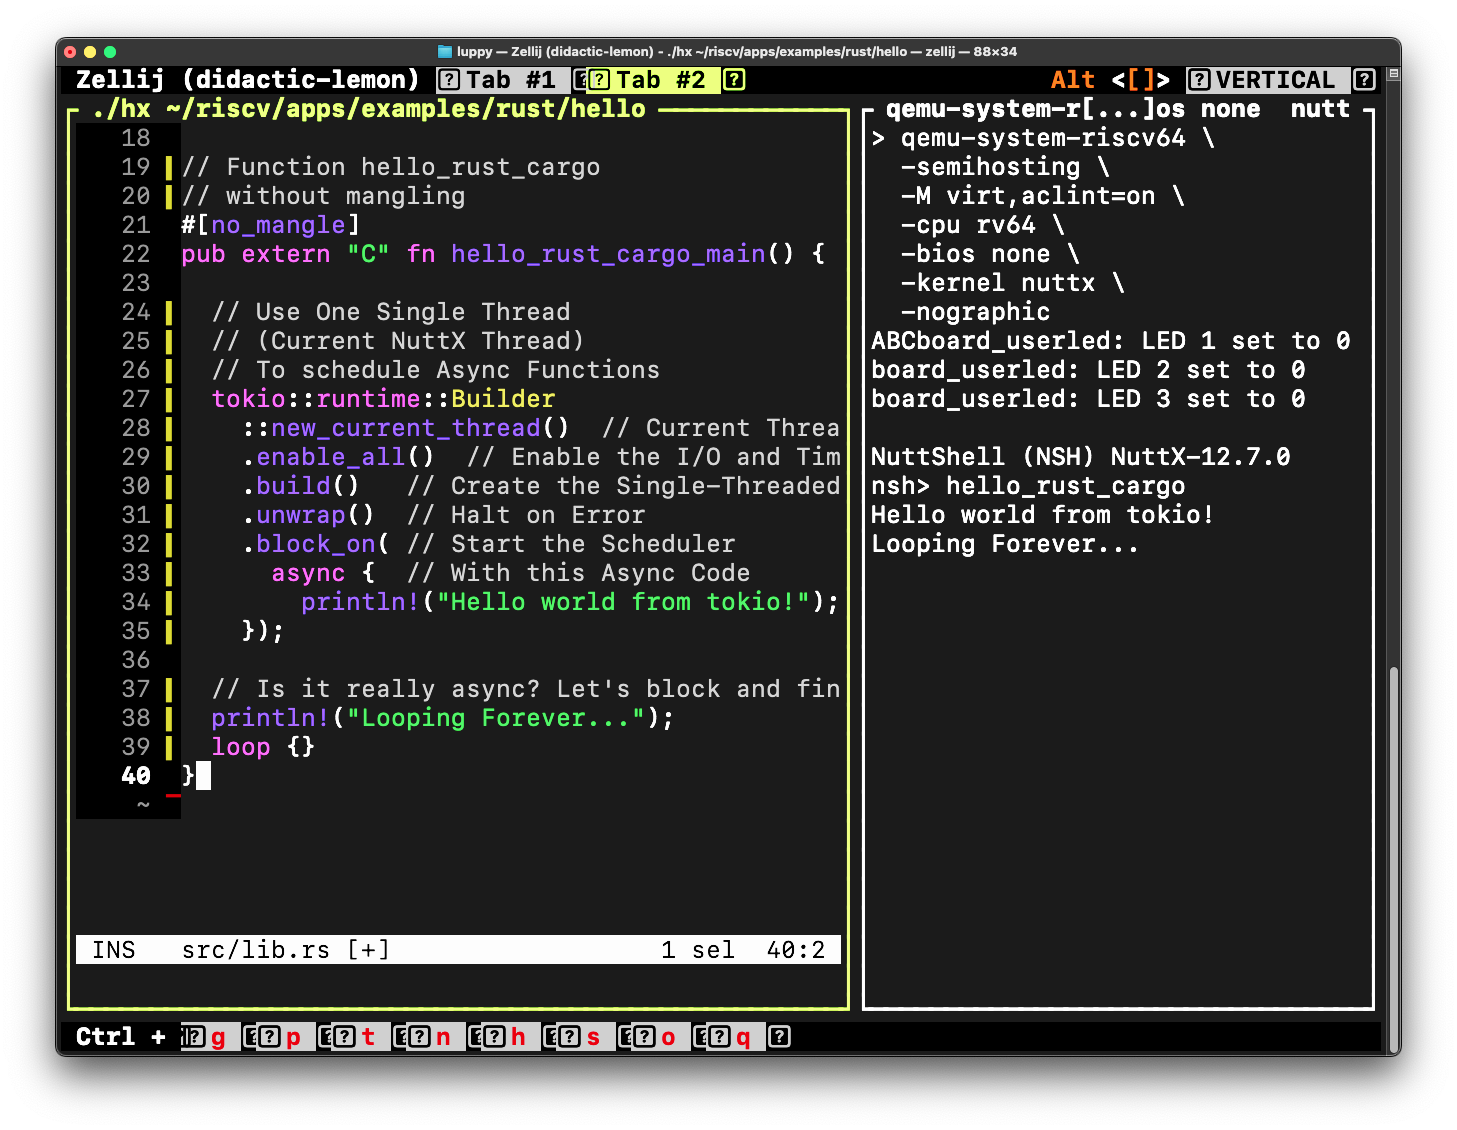Focus the hx editor pane title
The width and height of the screenshot is (1457, 1130).
click(x=369, y=109)
